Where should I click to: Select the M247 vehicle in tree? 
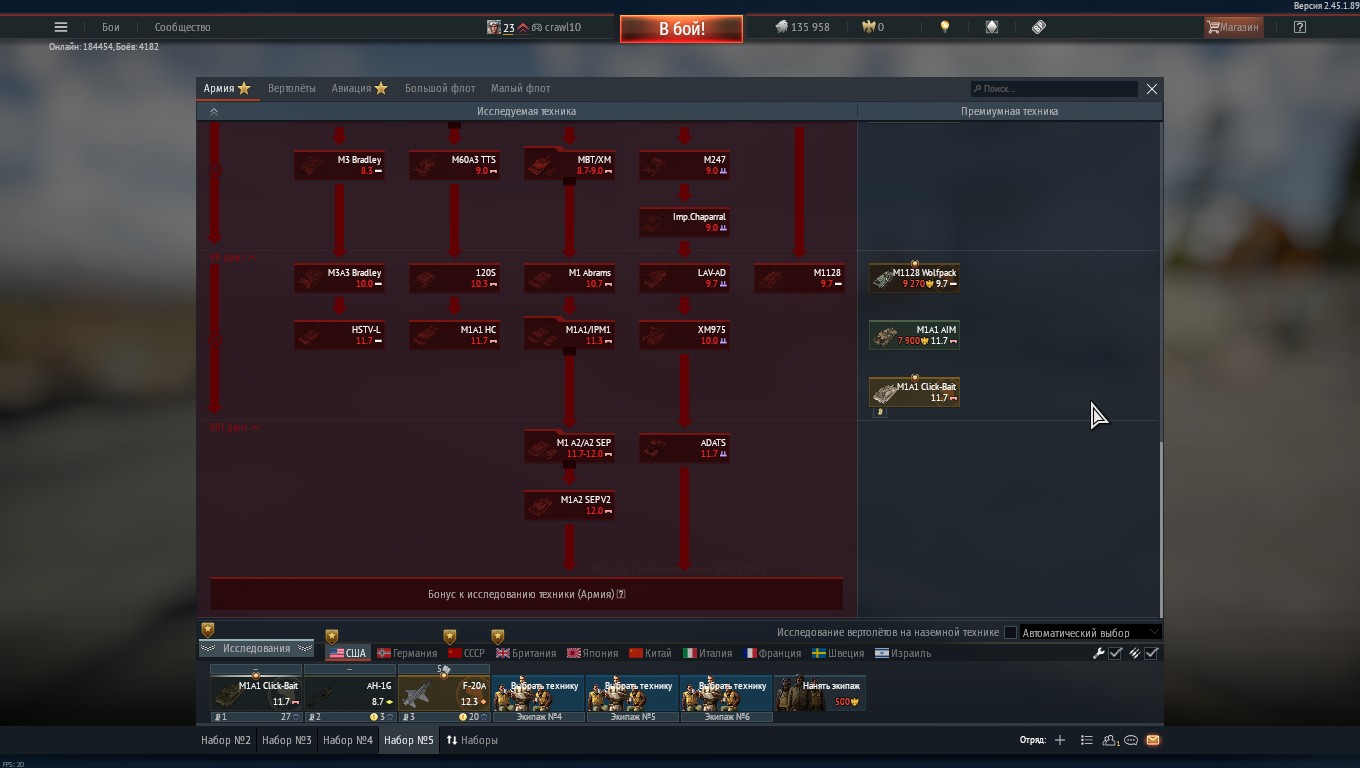684,165
